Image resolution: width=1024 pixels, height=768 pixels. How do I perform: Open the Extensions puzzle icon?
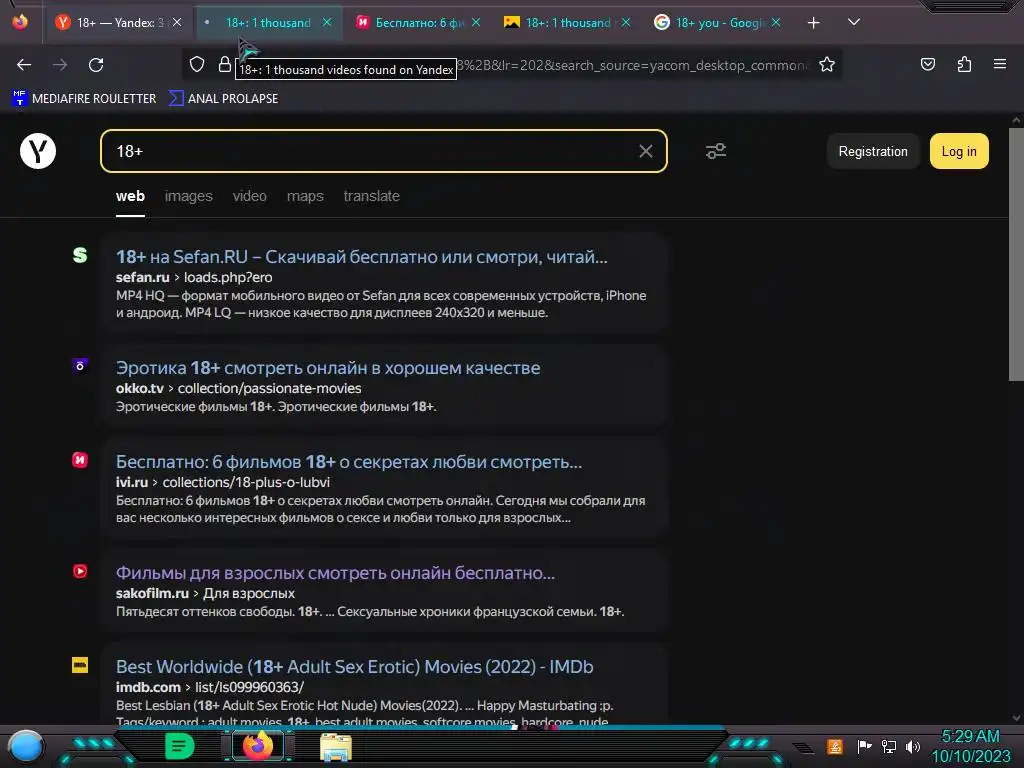click(964, 64)
